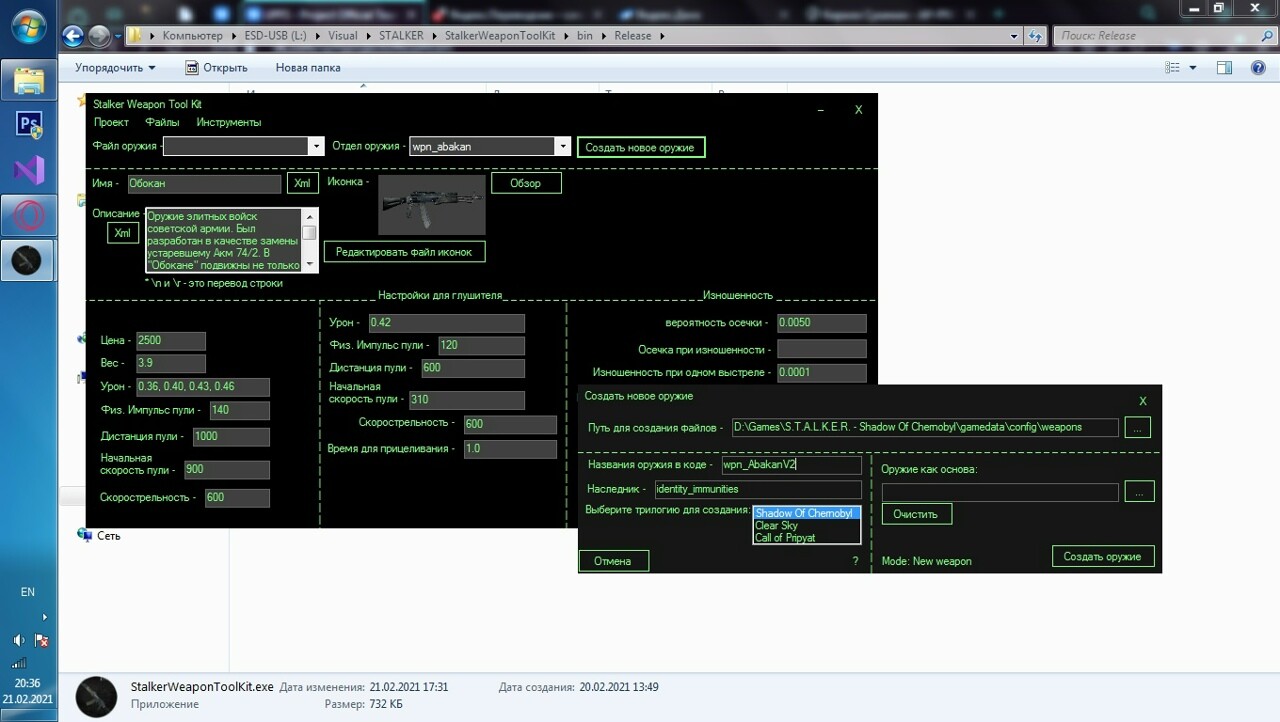Image resolution: width=1280 pixels, height=722 pixels.
Task: Focus the weapon code name field wpn_AbakanV2
Action: tap(791, 465)
